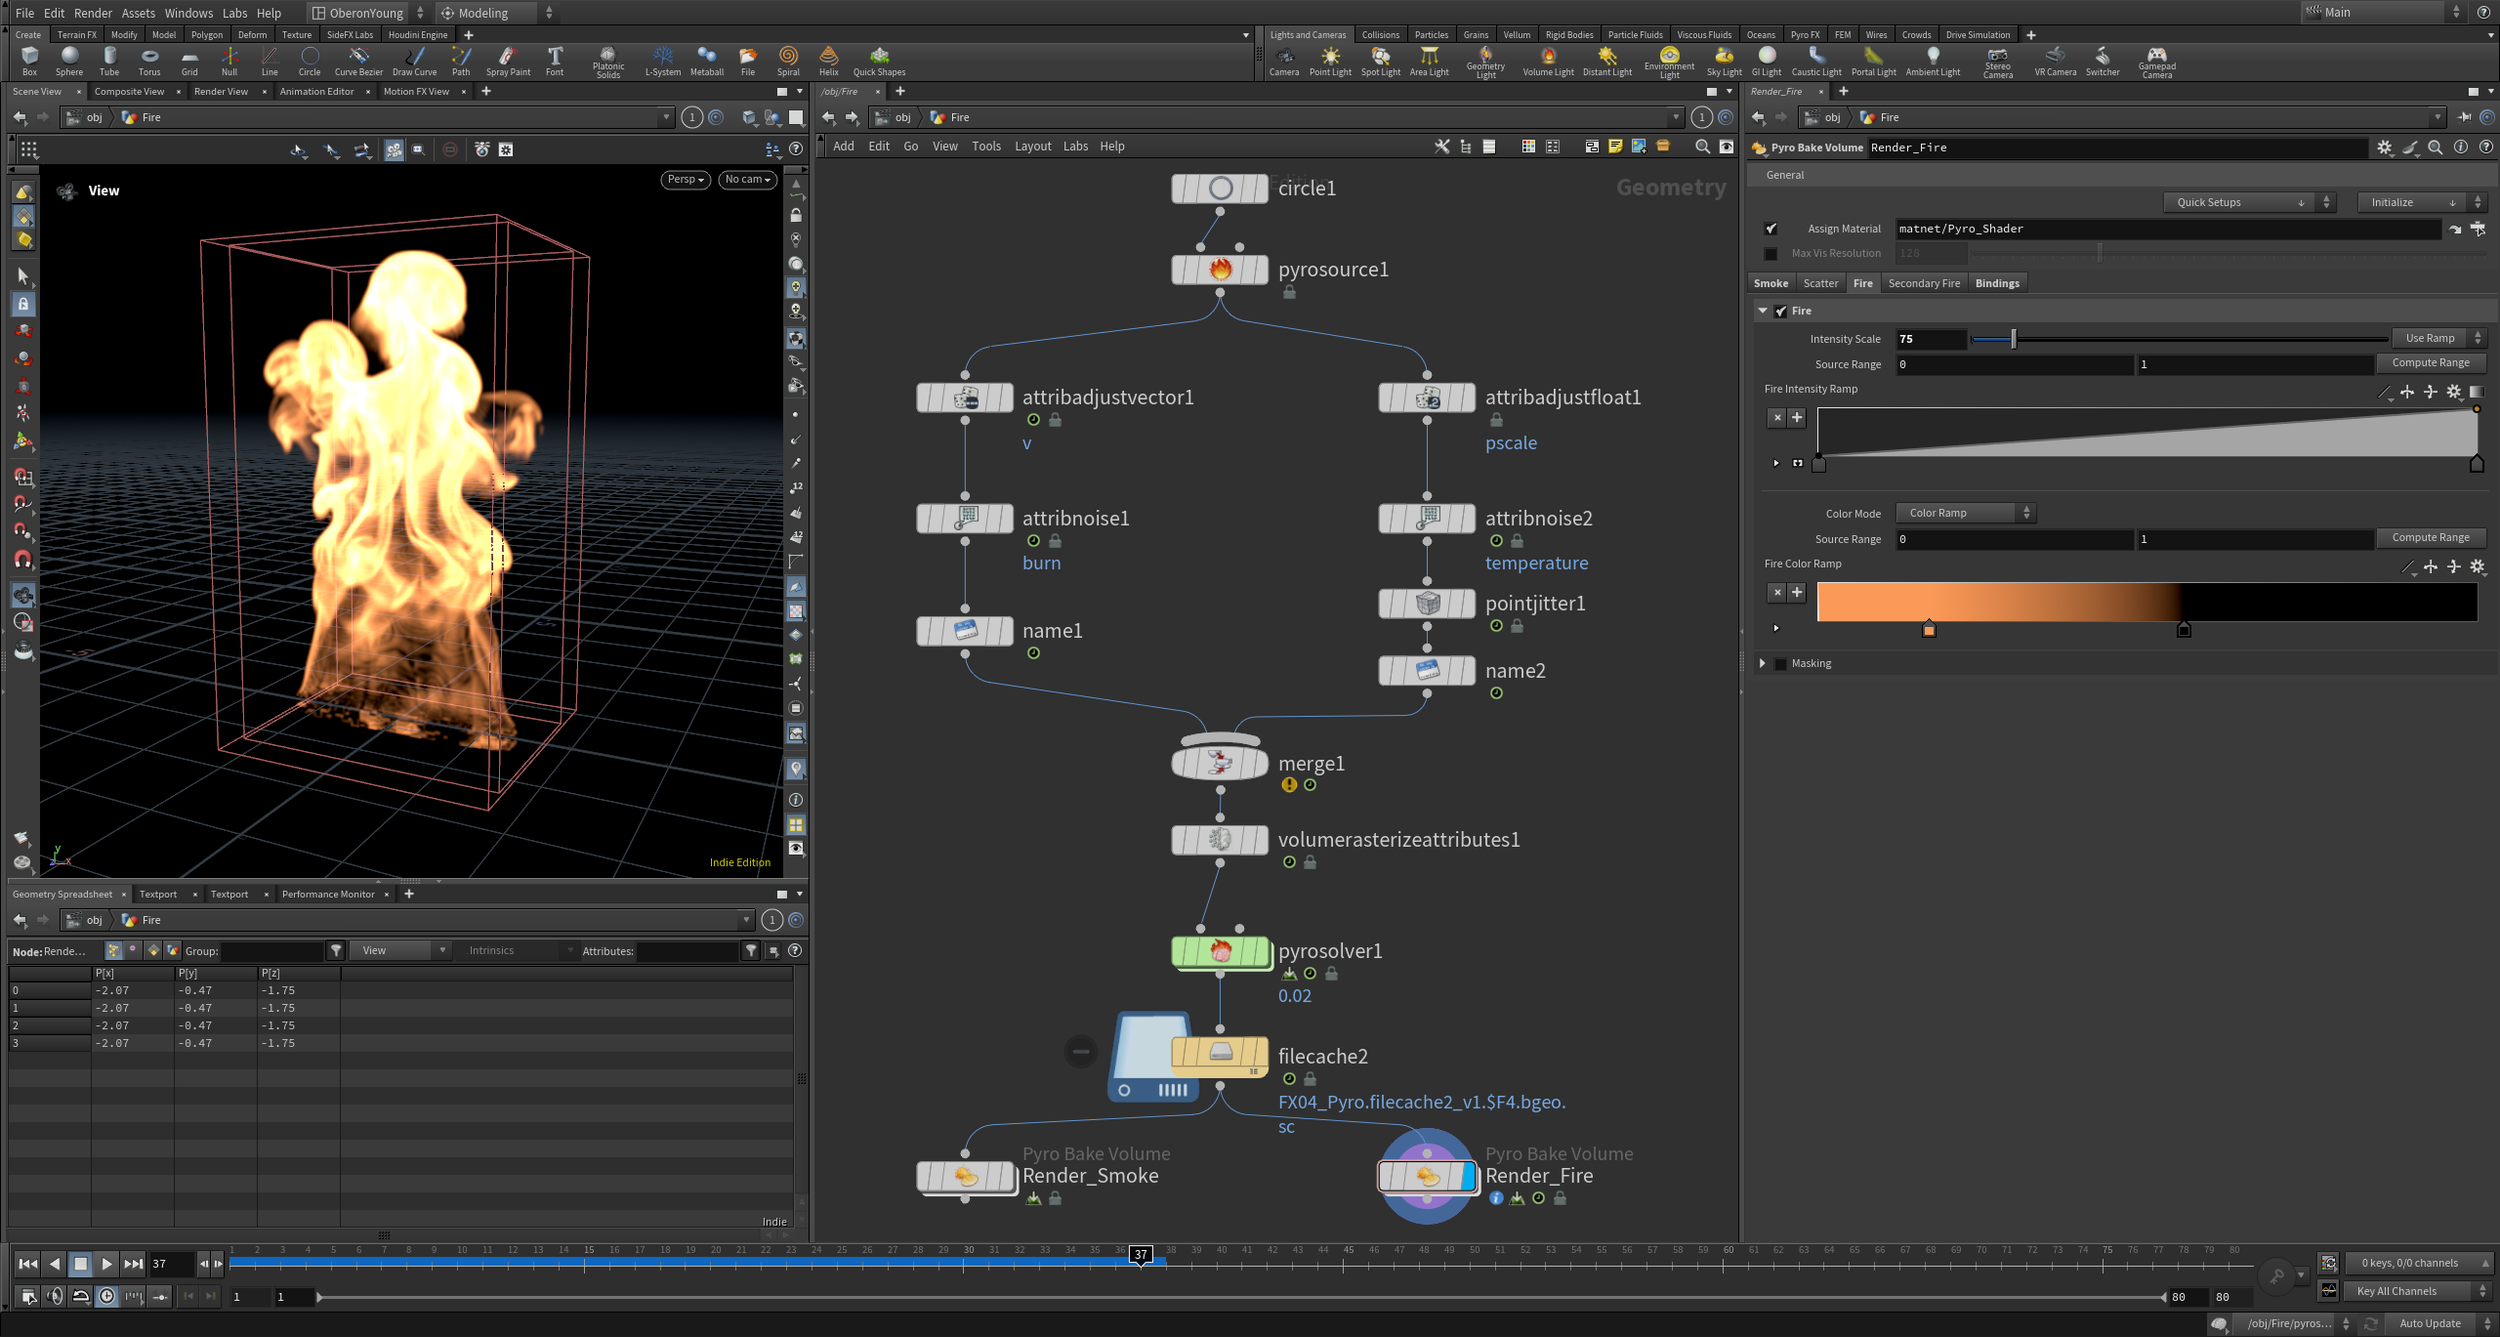Toggle the Assign Material checkbox
The height and width of the screenshot is (1337, 2500).
[x=1771, y=229]
